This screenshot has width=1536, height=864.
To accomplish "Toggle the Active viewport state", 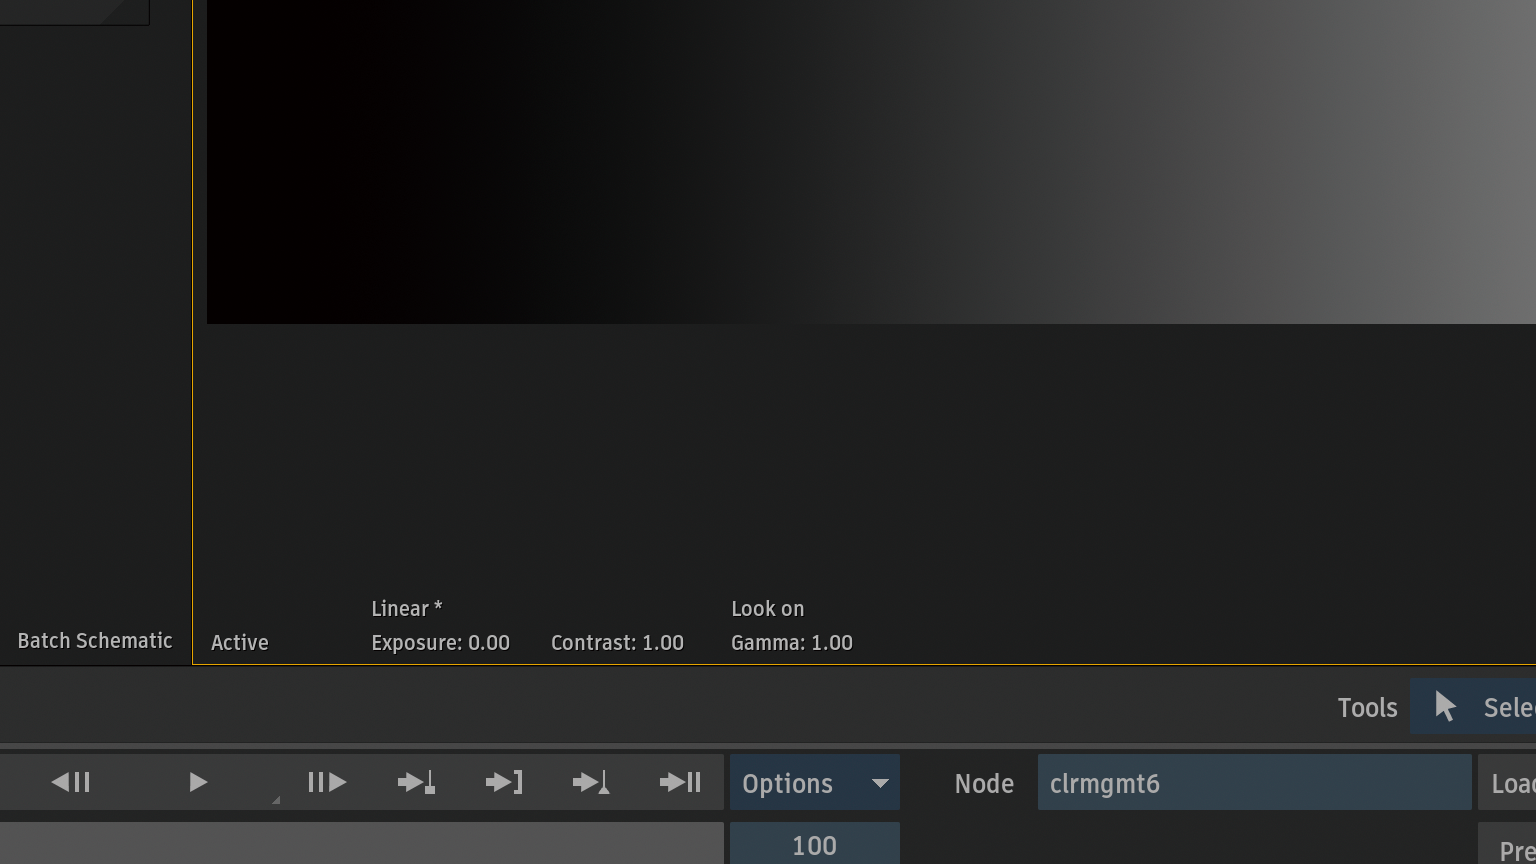I will 240,643.
